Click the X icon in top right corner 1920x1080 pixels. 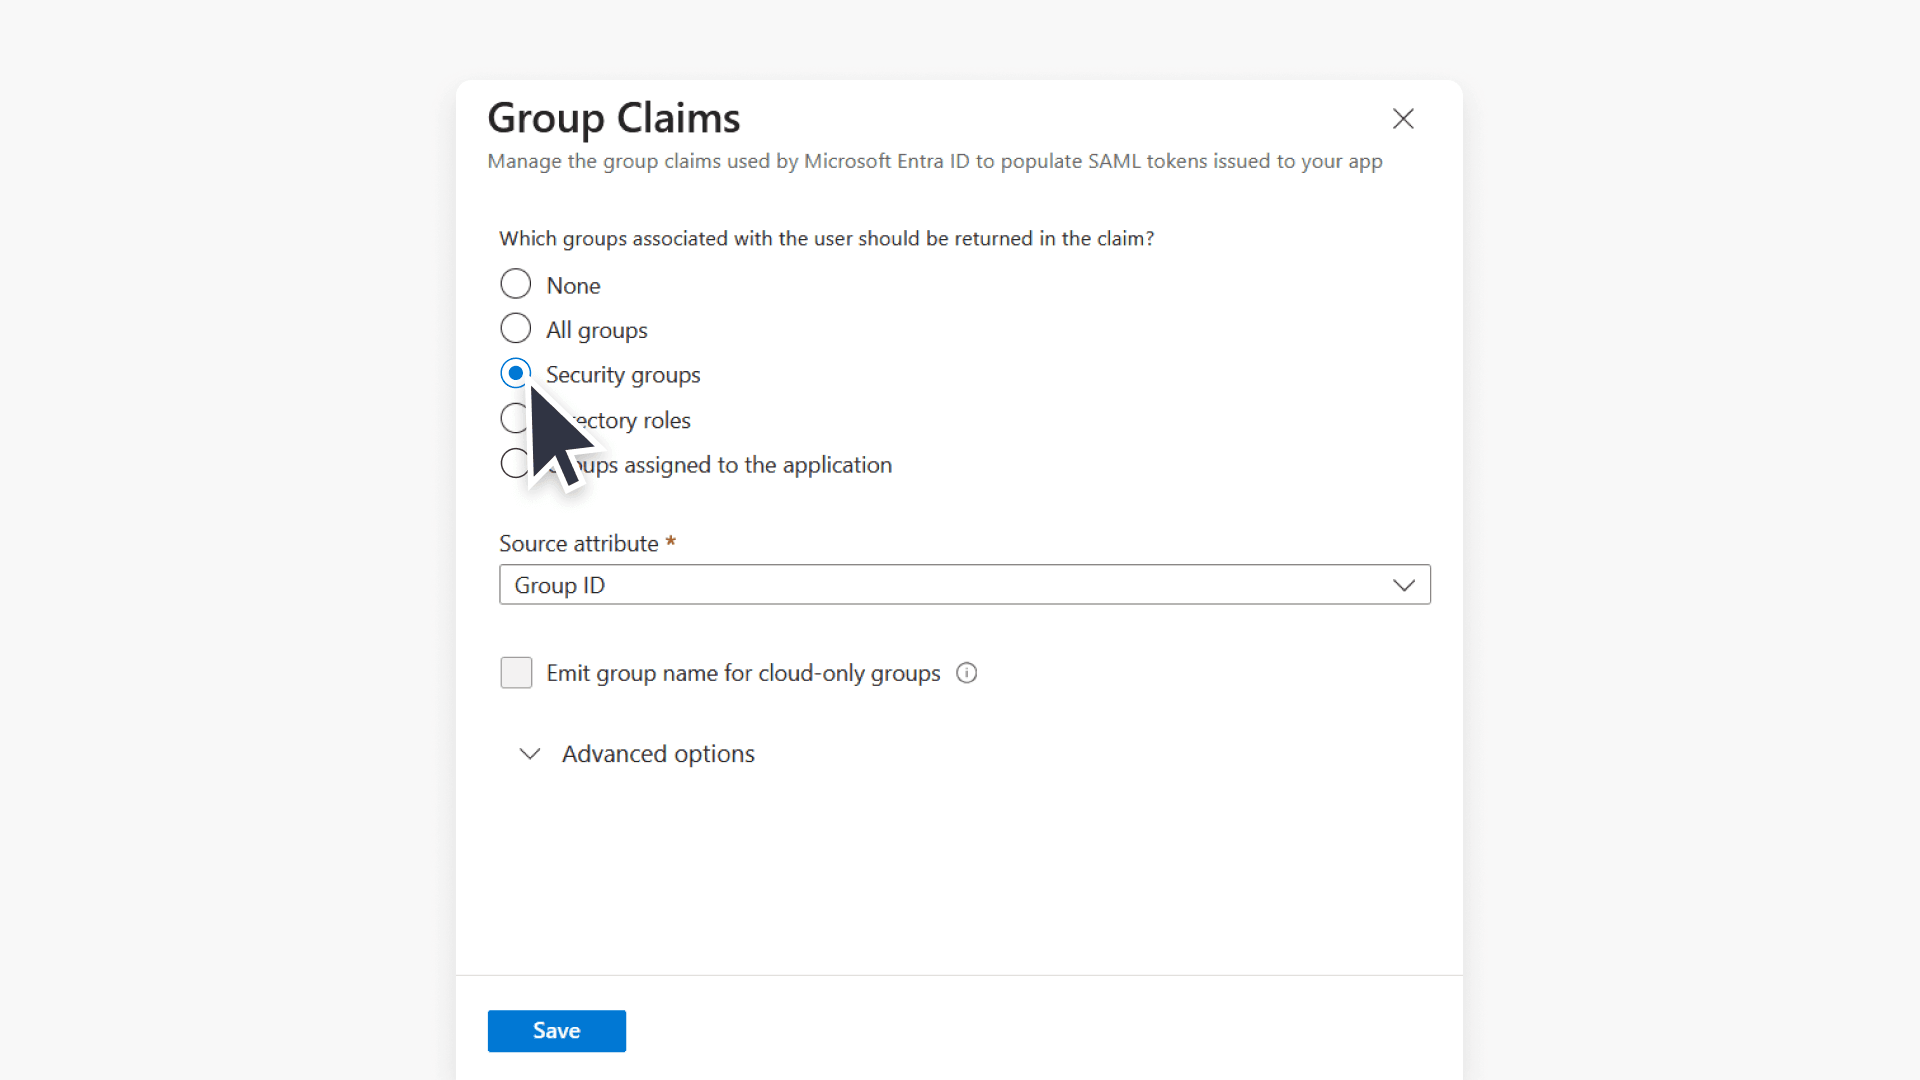1402,118
